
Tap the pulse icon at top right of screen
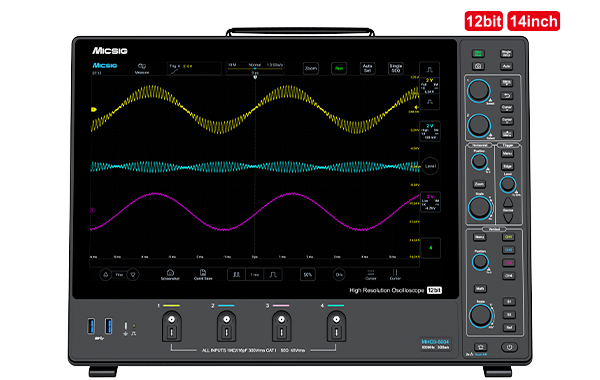click(x=430, y=69)
